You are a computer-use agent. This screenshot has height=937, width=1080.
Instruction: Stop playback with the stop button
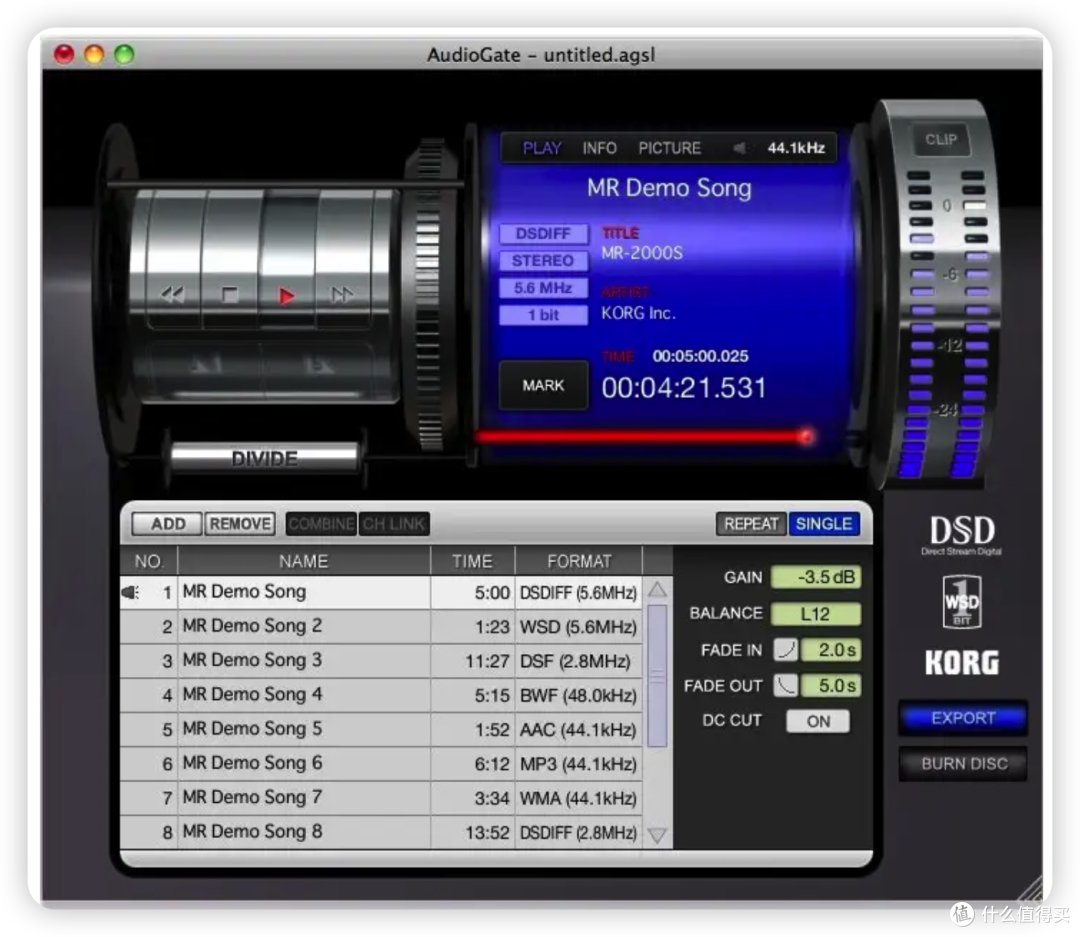pyautogui.click(x=230, y=295)
